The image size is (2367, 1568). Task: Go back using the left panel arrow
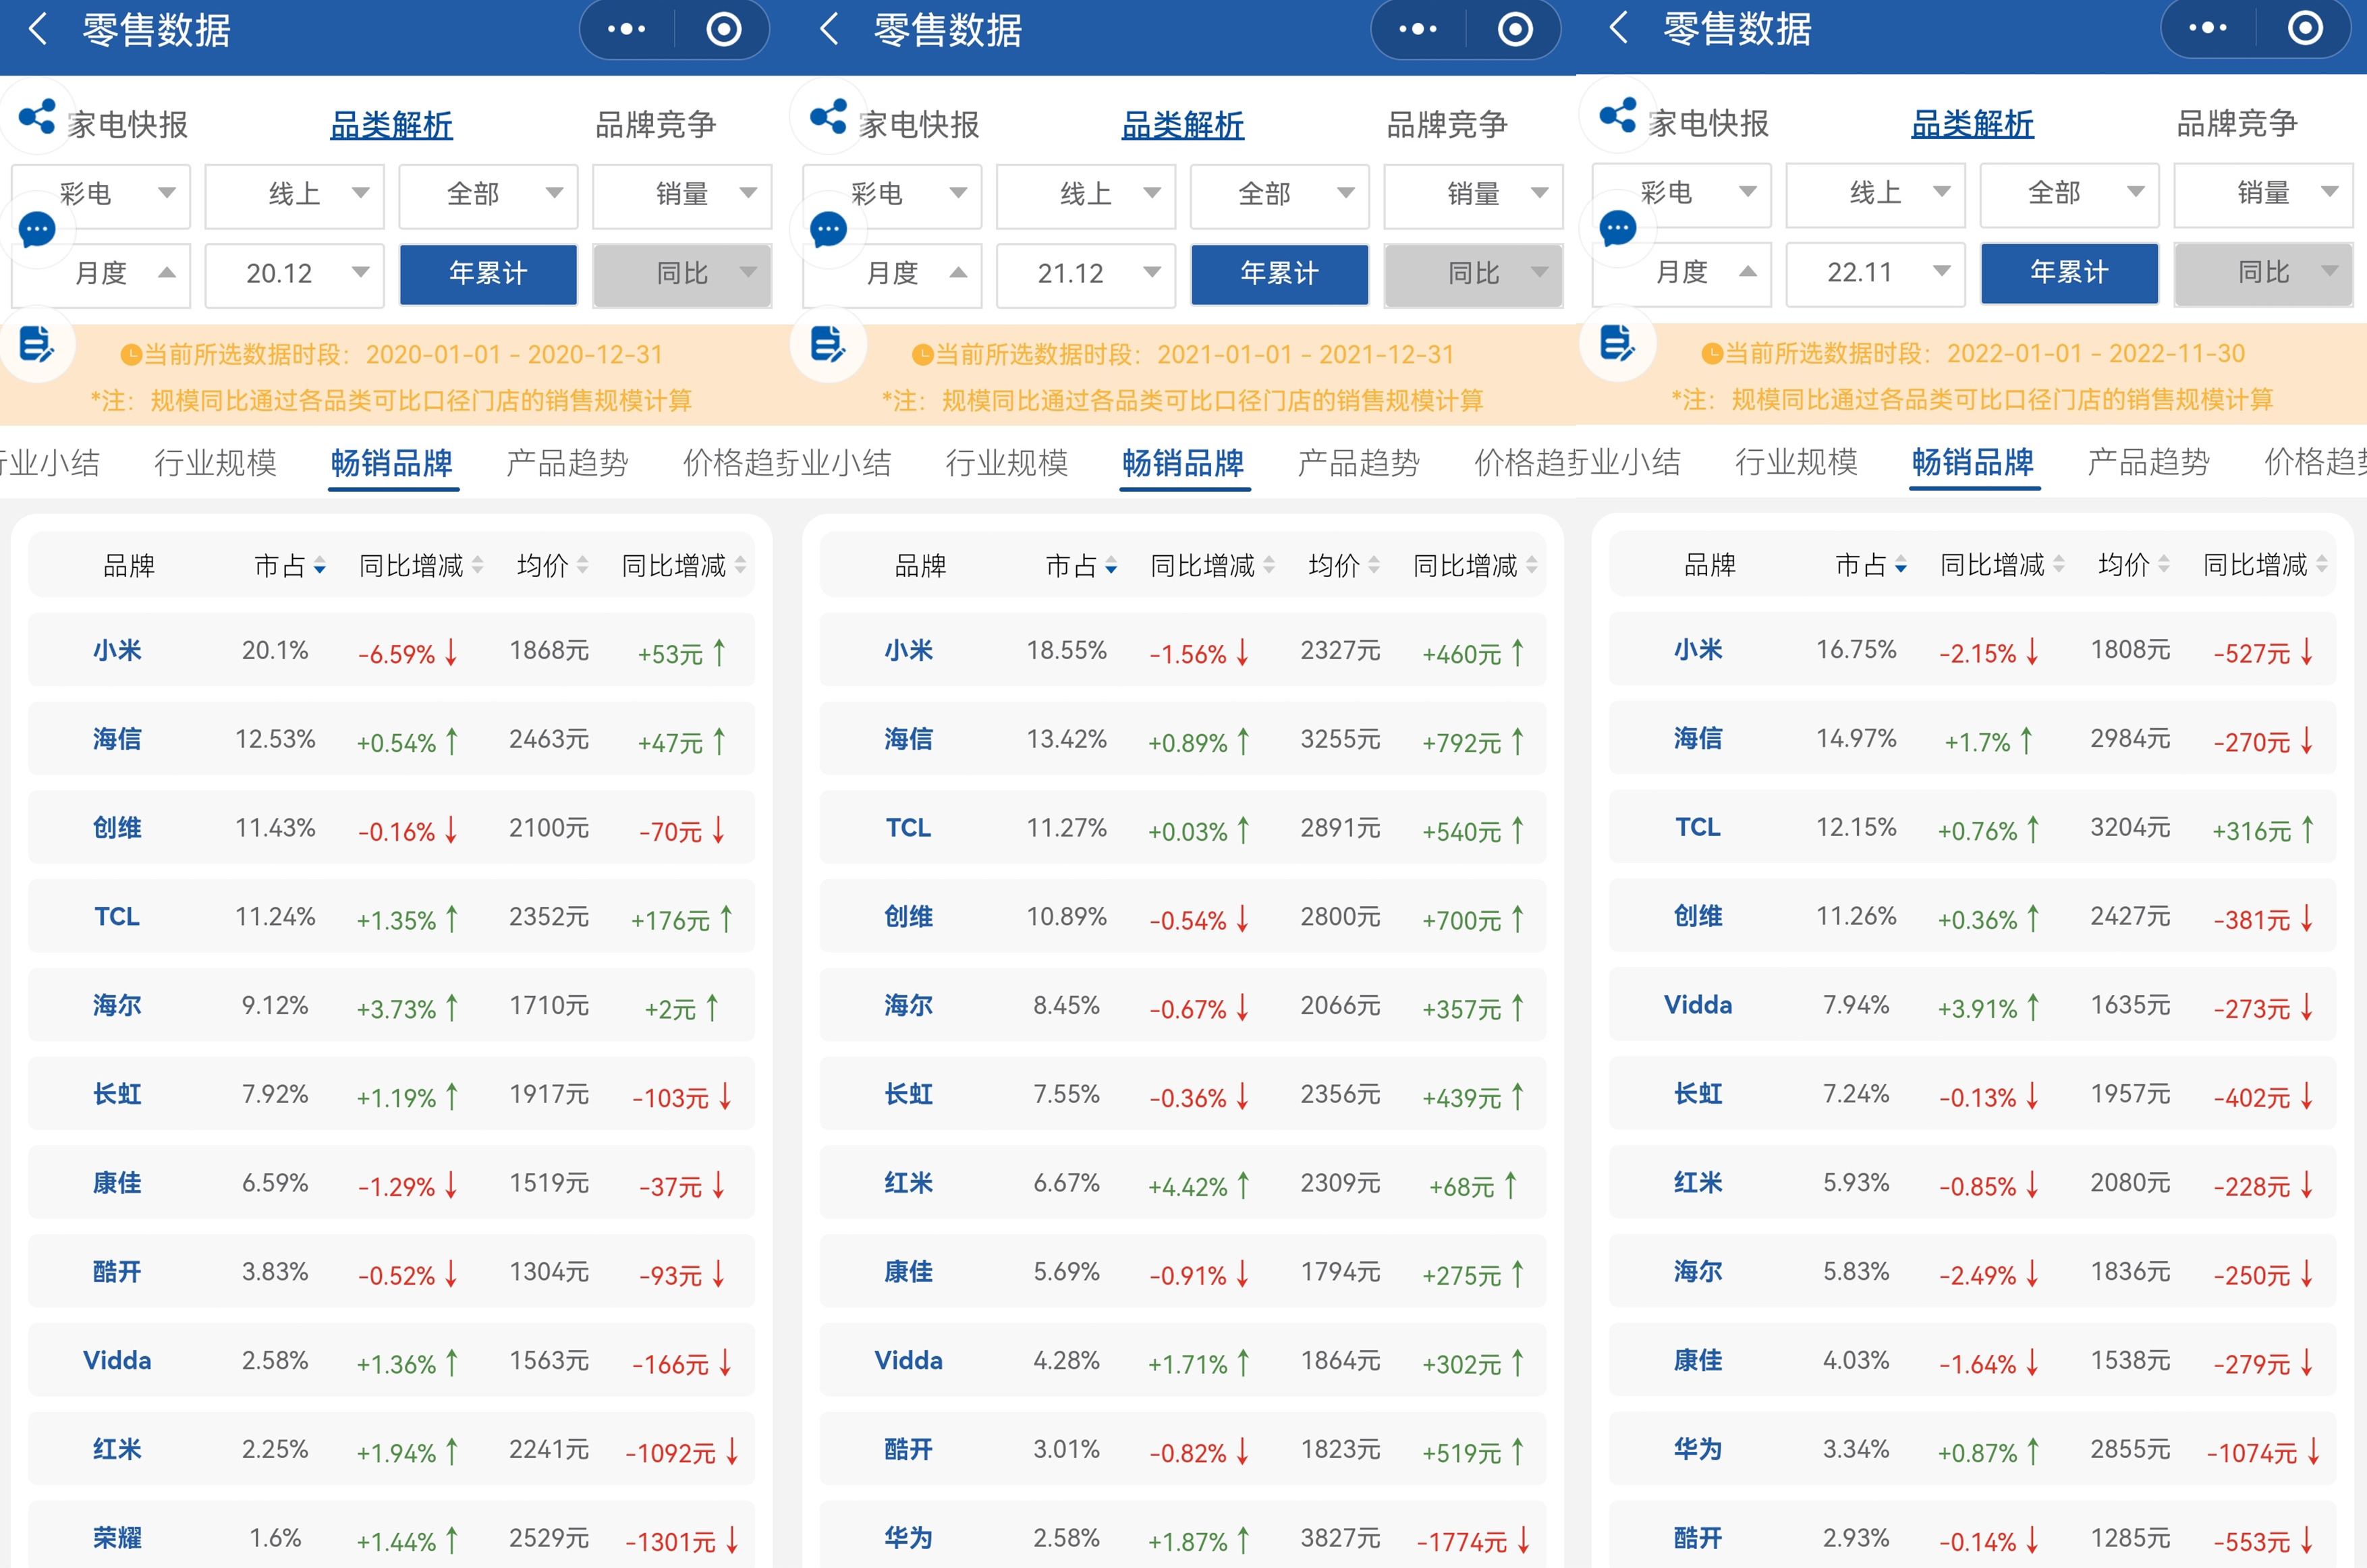pyautogui.click(x=38, y=29)
